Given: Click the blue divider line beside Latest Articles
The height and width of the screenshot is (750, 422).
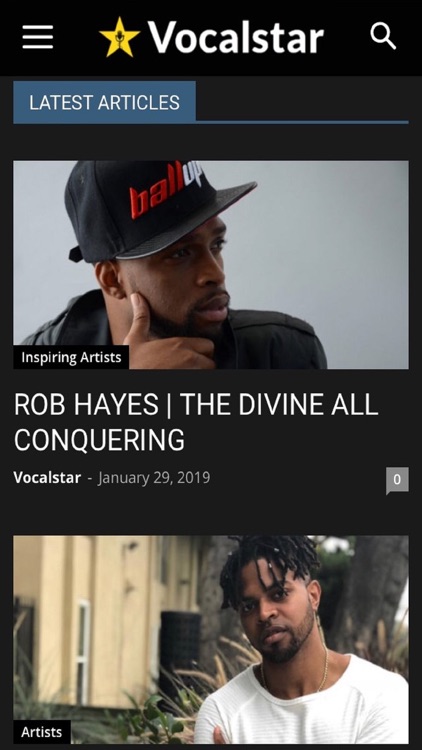Looking at the screenshot, I should pyautogui.click(x=302, y=122).
